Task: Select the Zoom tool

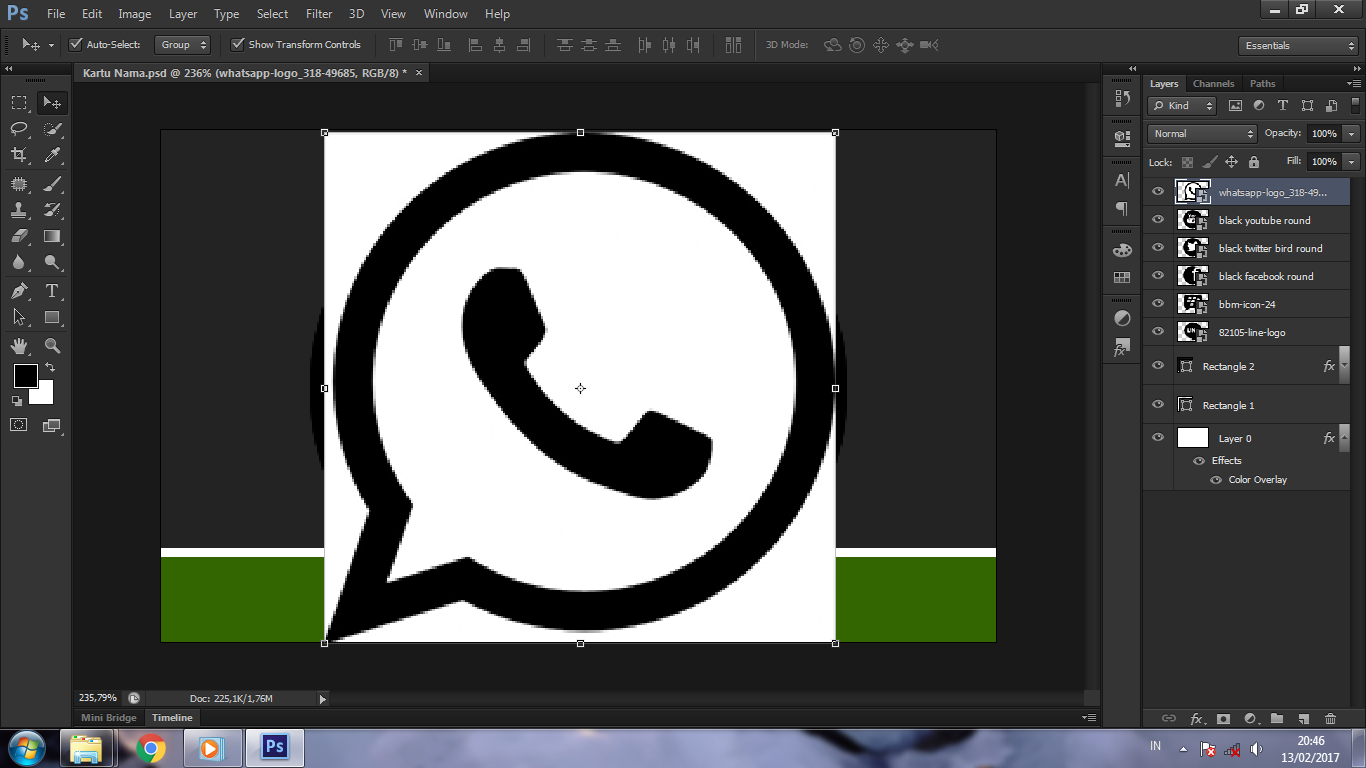Action: click(52, 346)
